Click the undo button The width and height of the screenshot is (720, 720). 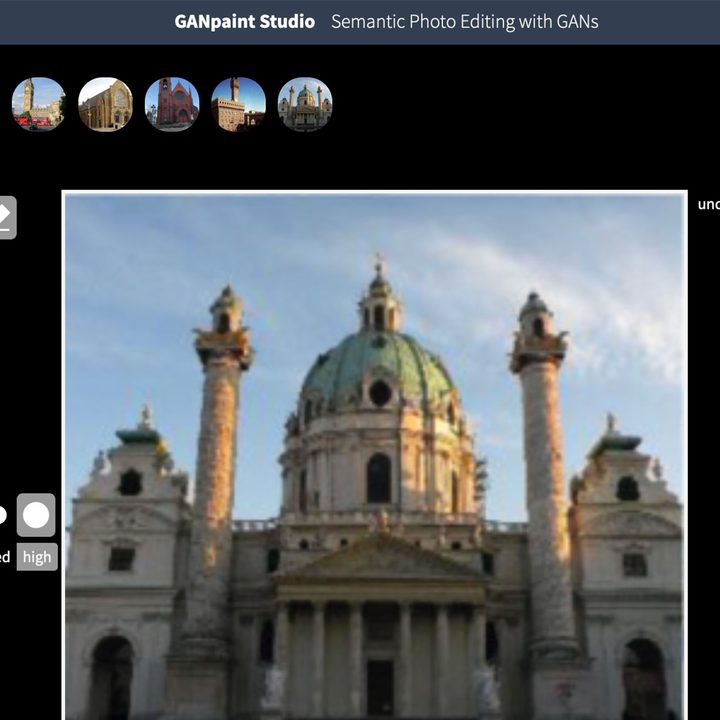(709, 204)
